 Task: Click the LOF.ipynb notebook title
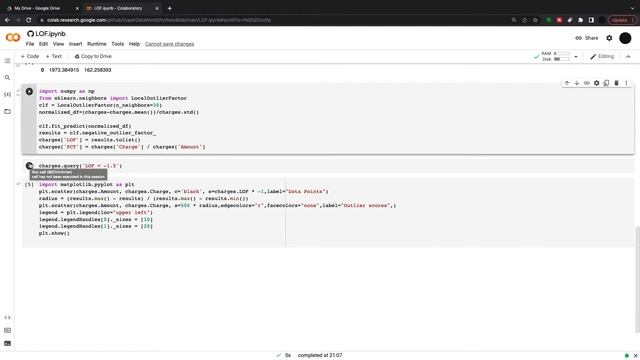[x=50, y=34]
